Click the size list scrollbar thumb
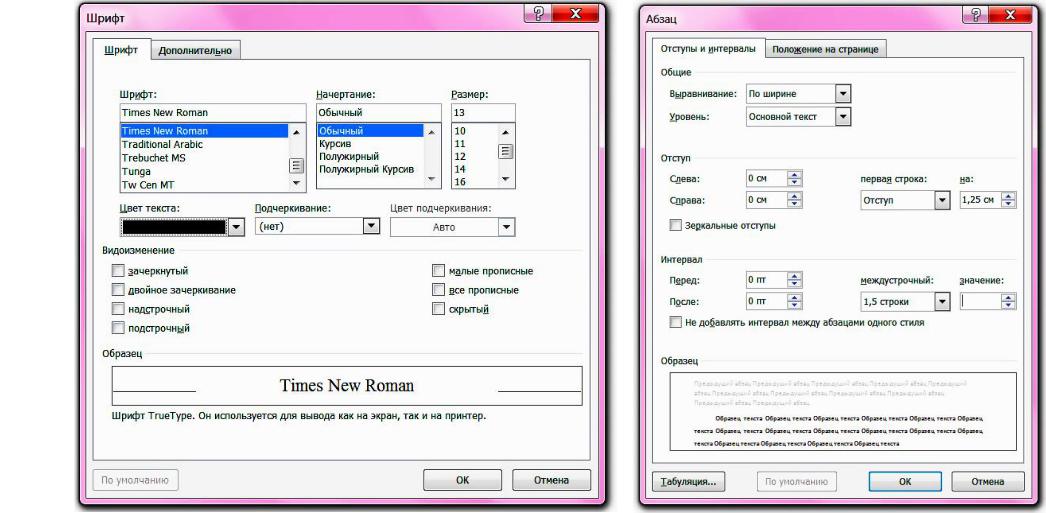Image resolution: width=1046 pixels, height=513 pixels. pos(506,151)
